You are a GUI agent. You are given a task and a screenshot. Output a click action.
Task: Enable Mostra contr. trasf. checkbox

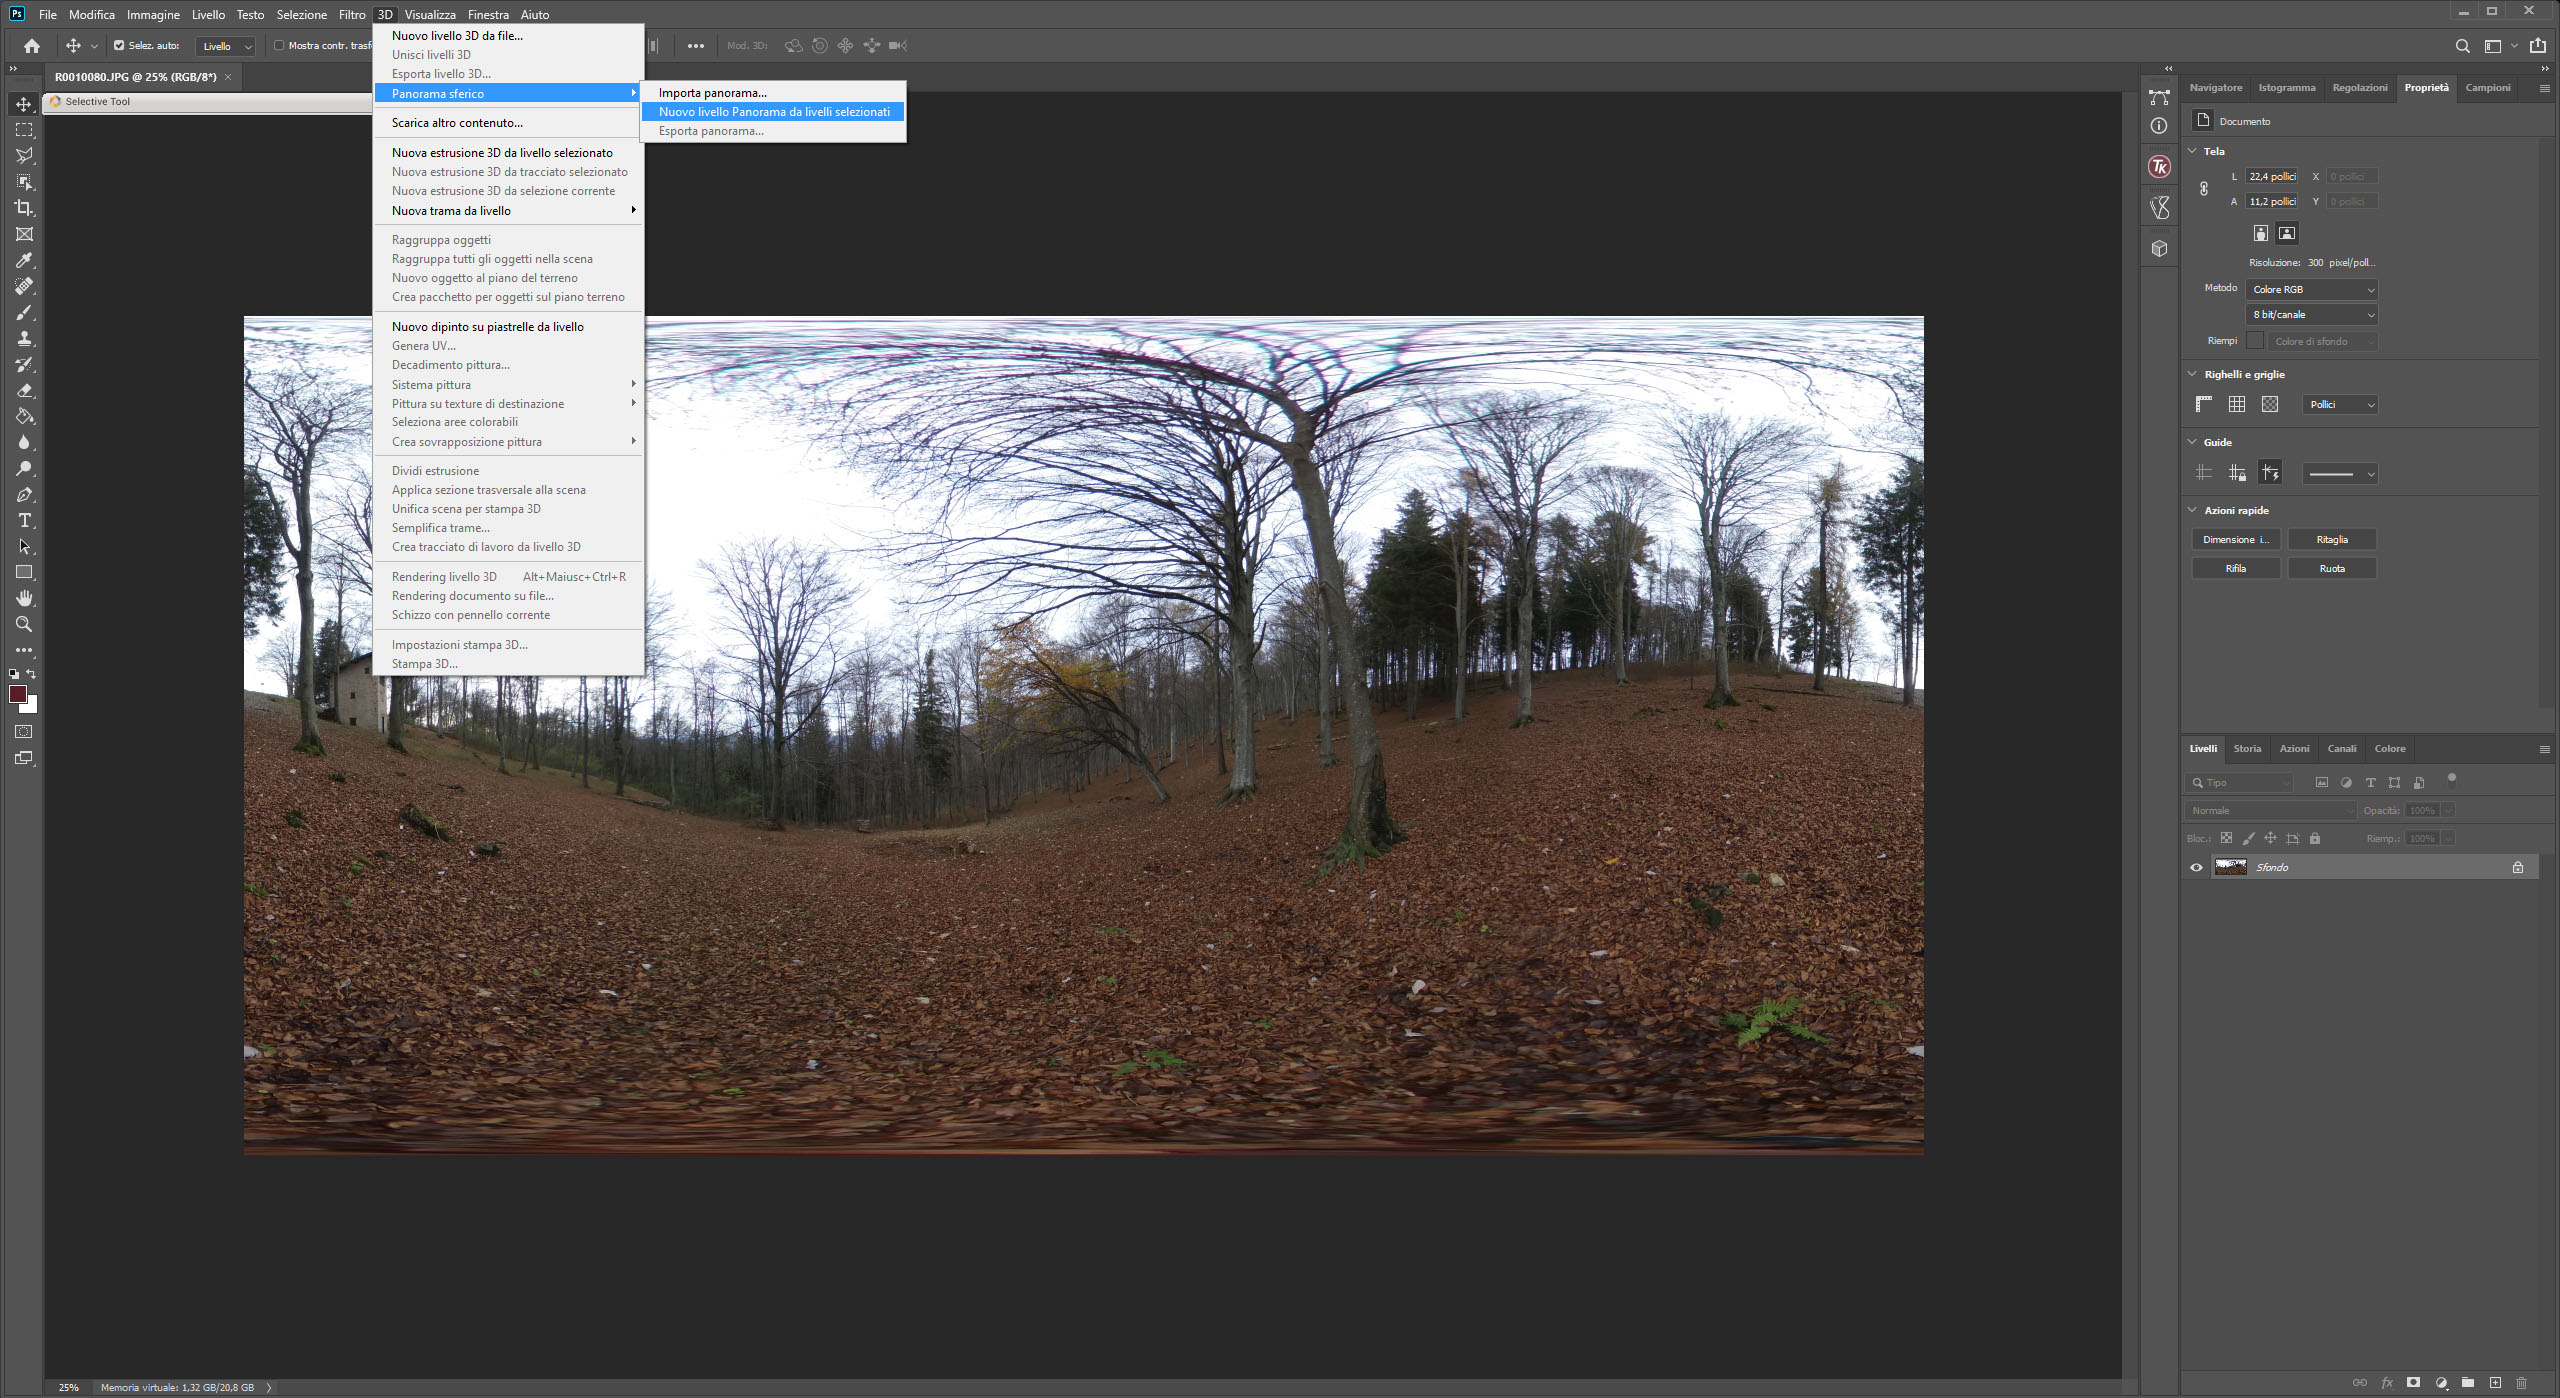(279, 46)
